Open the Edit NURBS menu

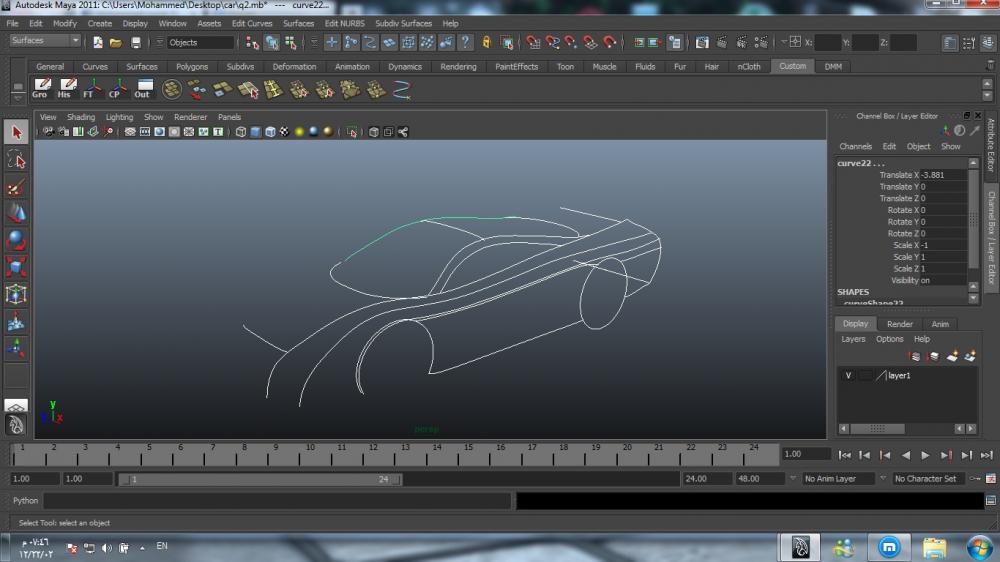344,23
